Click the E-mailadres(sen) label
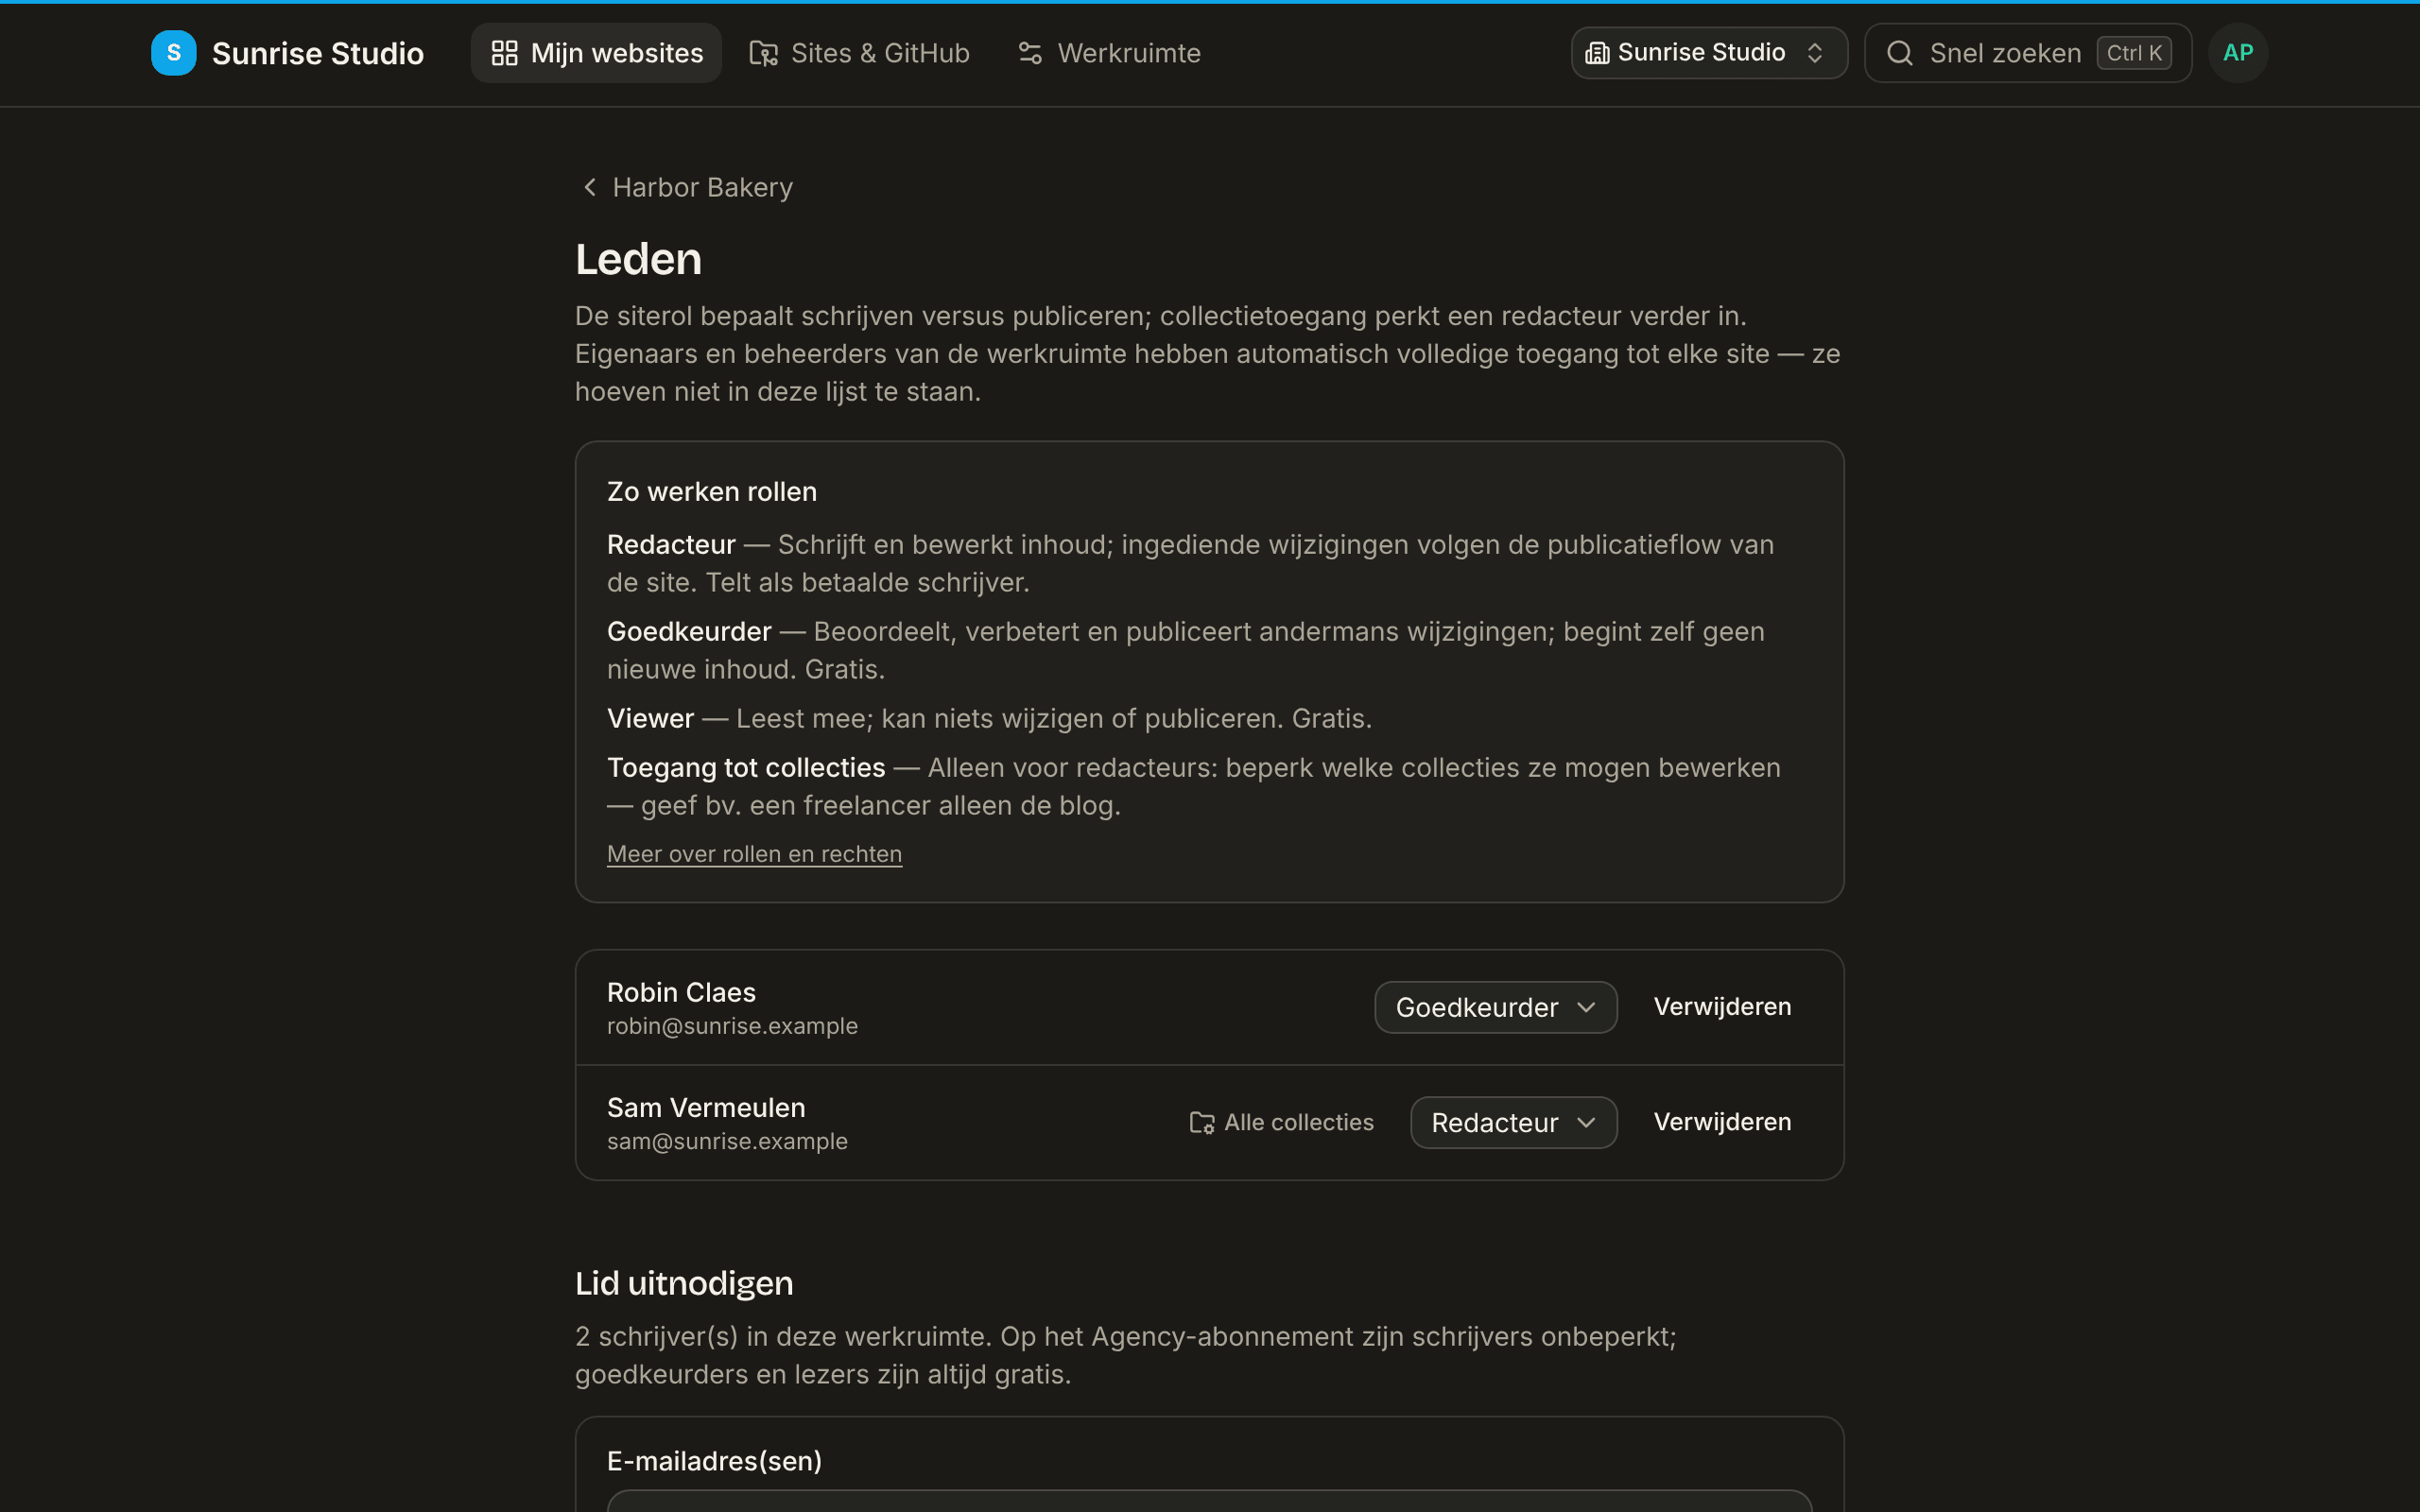The height and width of the screenshot is (1512, 2420). [714, 1461]
